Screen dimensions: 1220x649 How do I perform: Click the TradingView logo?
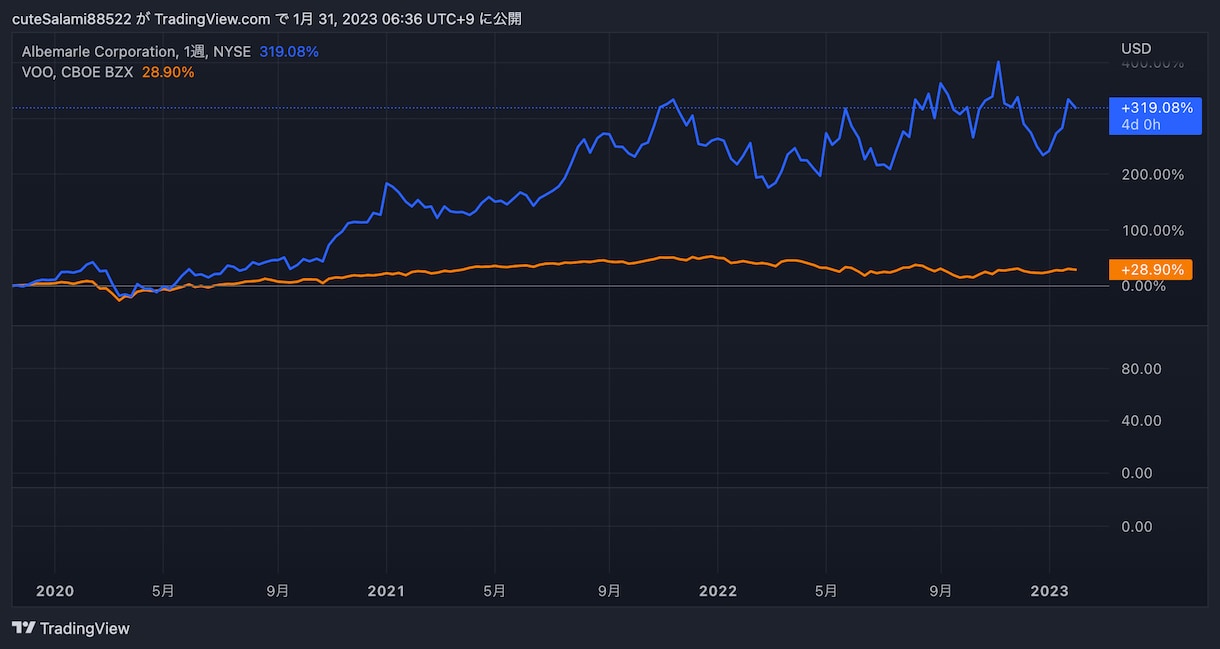click(71, 628)
